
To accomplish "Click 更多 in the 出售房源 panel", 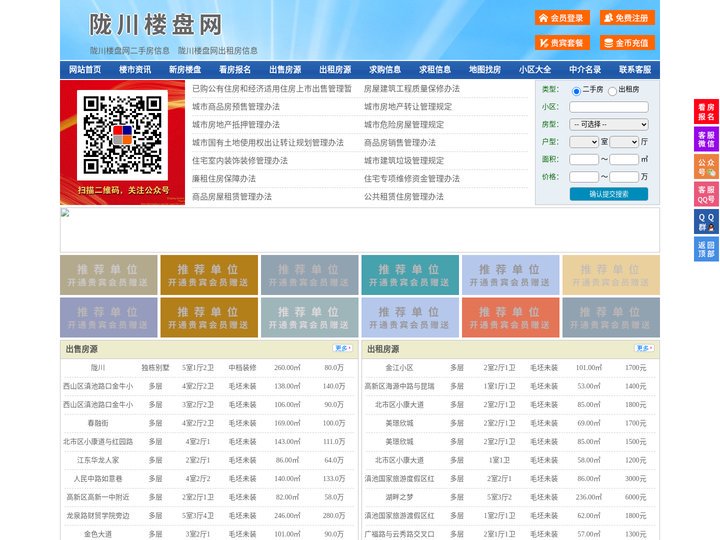I will pyautogui.click(x=343, y=349).
